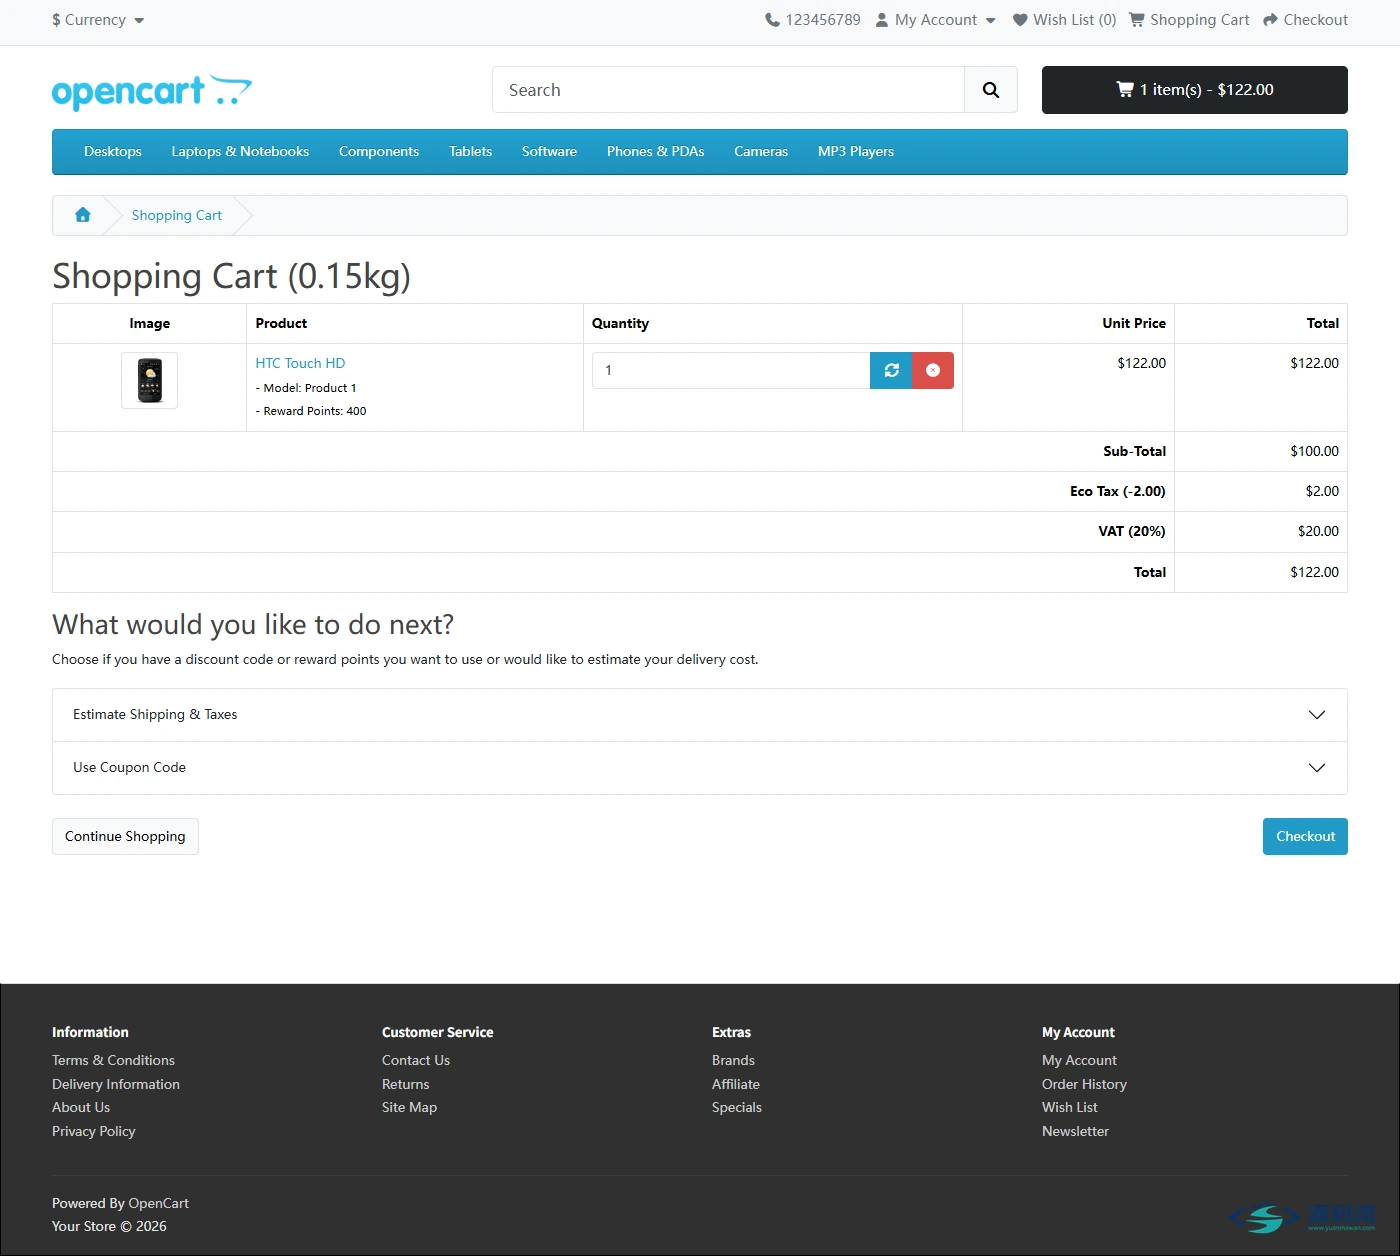Open the Privacy Policy footer link

[94, 1131]
